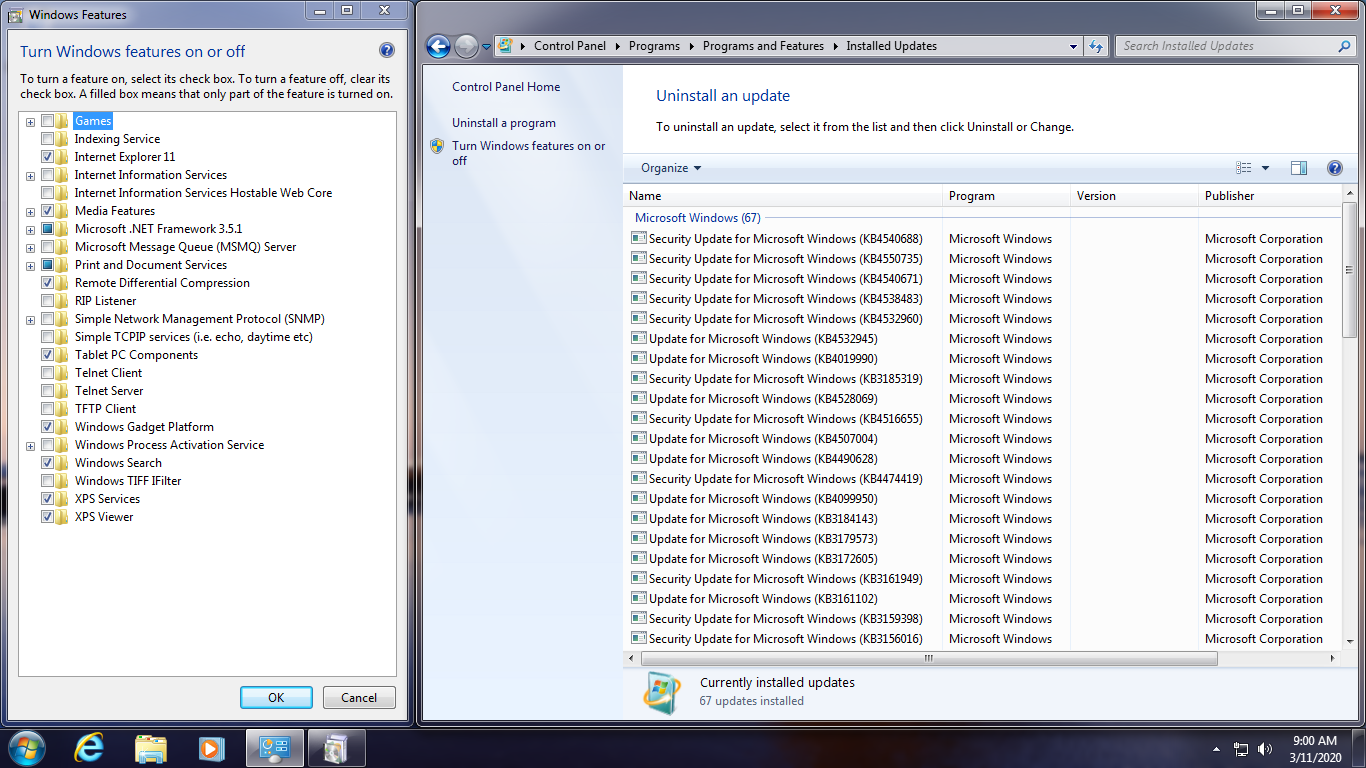Expand the Games tree node
Image resolution: width=1366 pixels, height=768 pixels.
tap(31, 122)
